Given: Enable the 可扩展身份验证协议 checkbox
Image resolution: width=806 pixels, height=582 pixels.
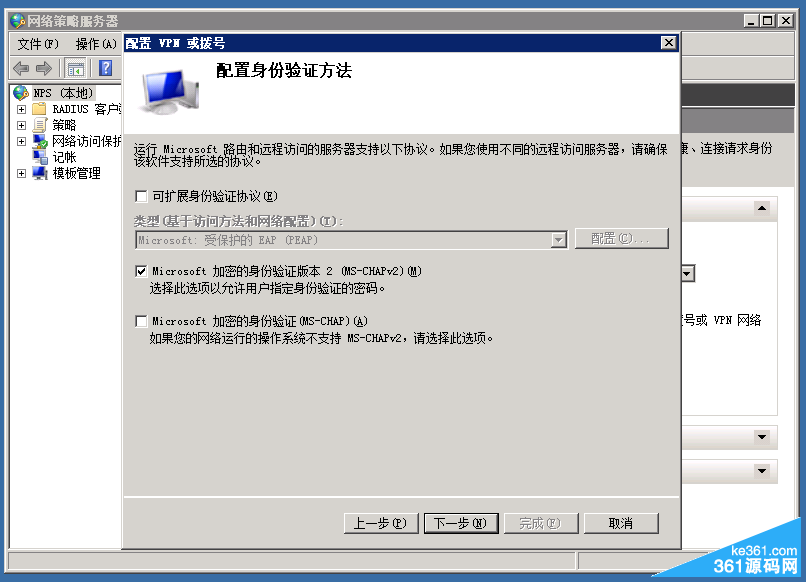Looking at the screenshot, I should (141, 196).
